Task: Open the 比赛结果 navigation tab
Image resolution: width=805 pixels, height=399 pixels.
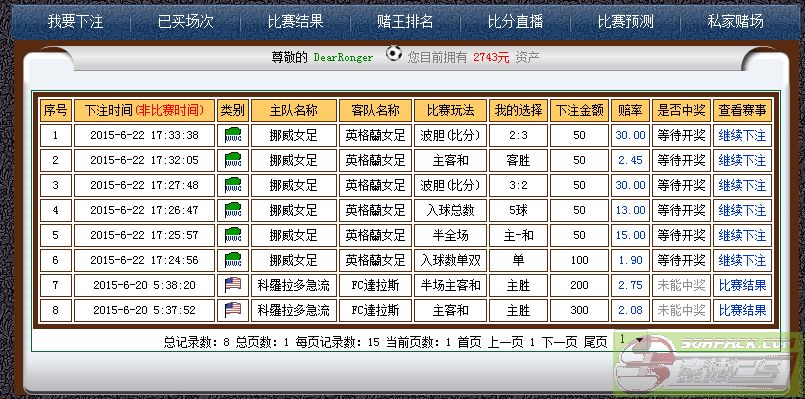Action: (295, 22)
